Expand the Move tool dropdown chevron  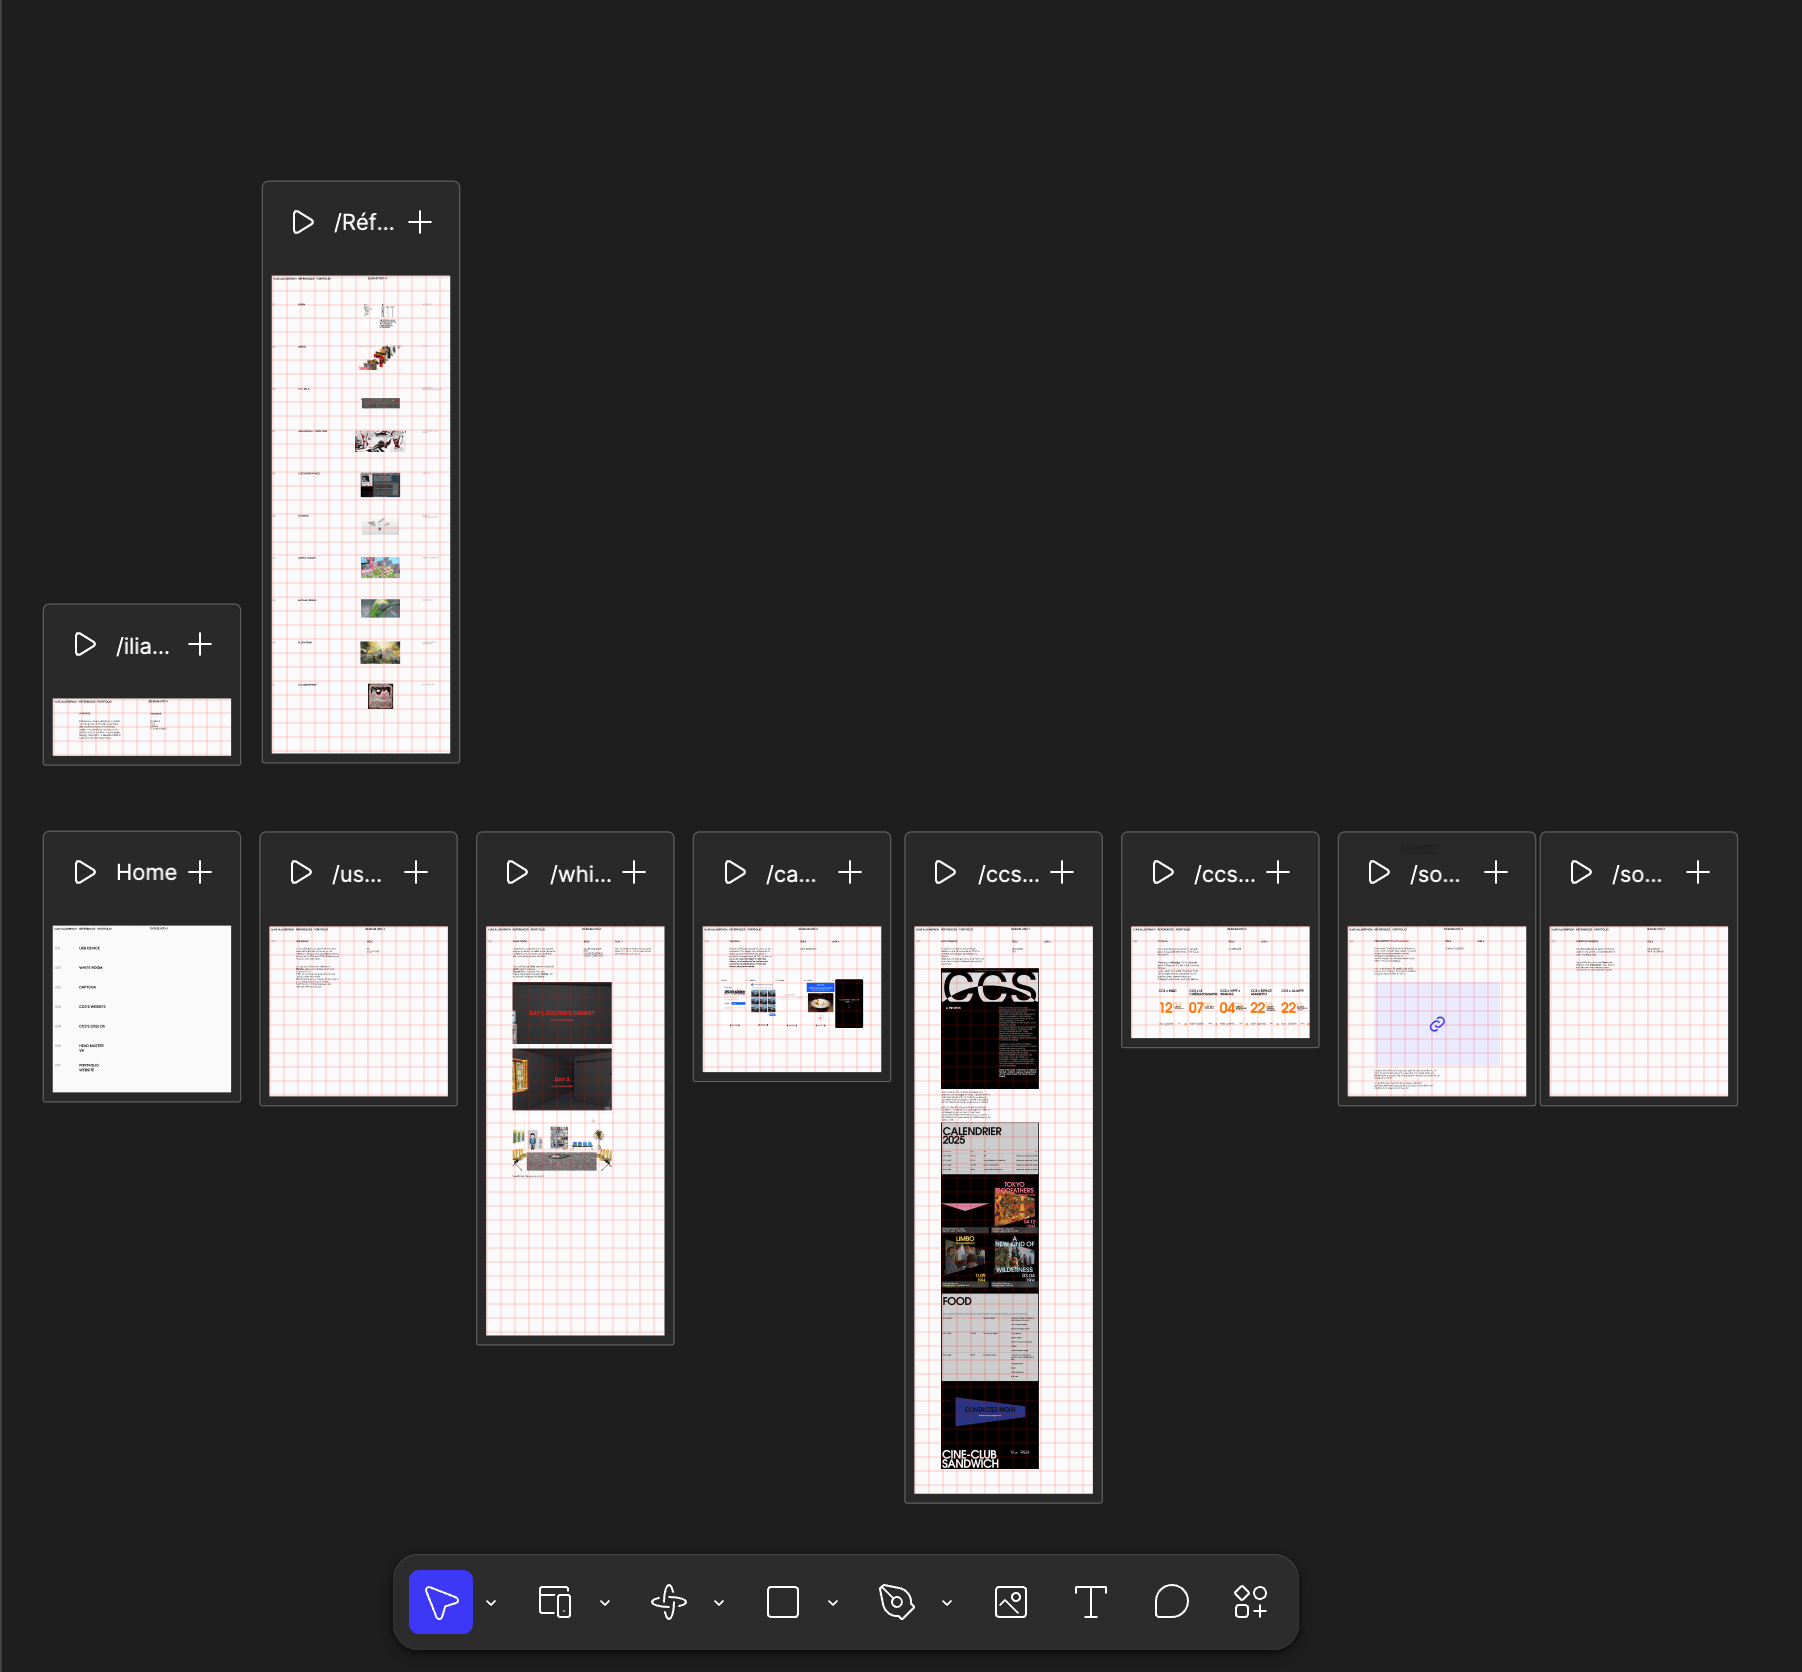(x=491, y=1603)
